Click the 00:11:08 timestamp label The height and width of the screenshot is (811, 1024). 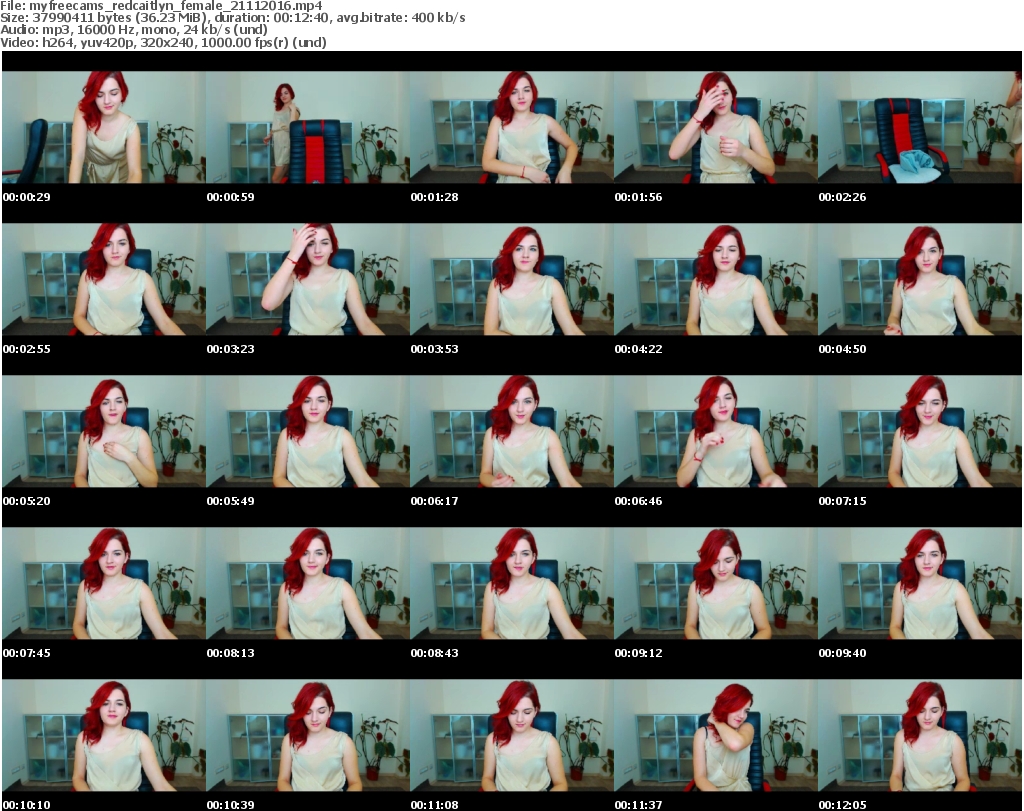pos(434,805)
